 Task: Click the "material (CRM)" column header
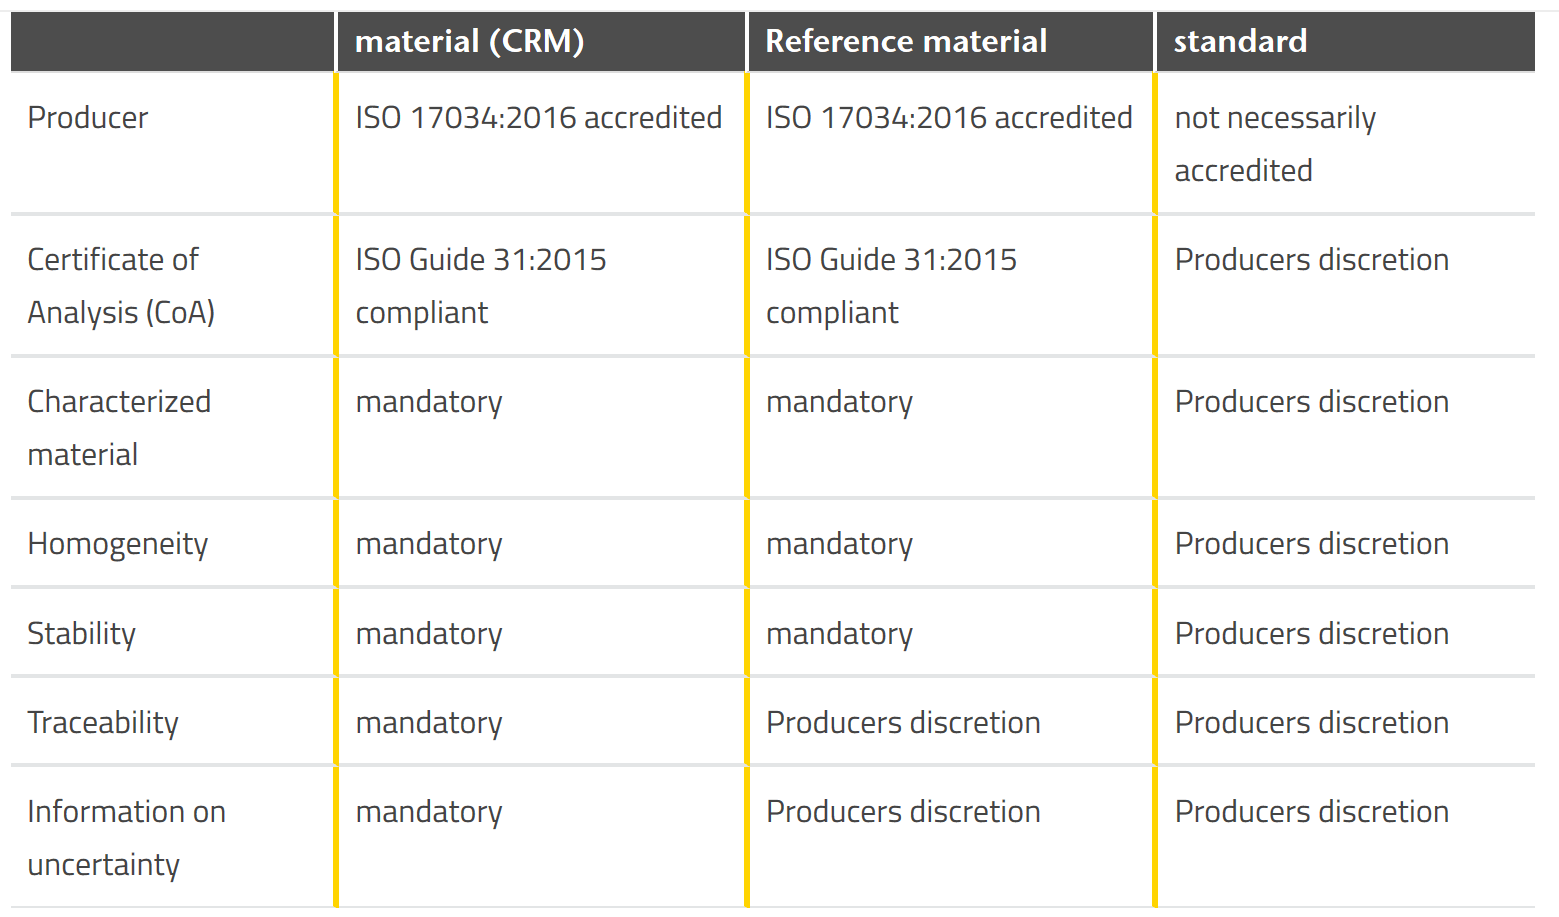[469, 41]
